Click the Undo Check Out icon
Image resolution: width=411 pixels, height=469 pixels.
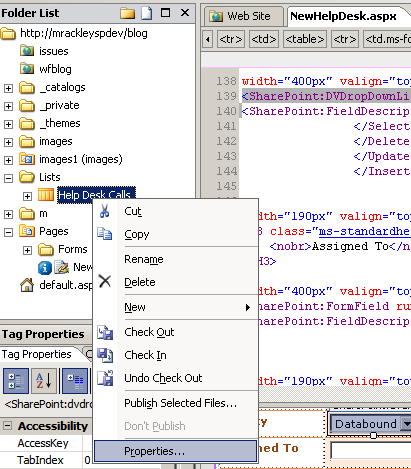point(105,378)
